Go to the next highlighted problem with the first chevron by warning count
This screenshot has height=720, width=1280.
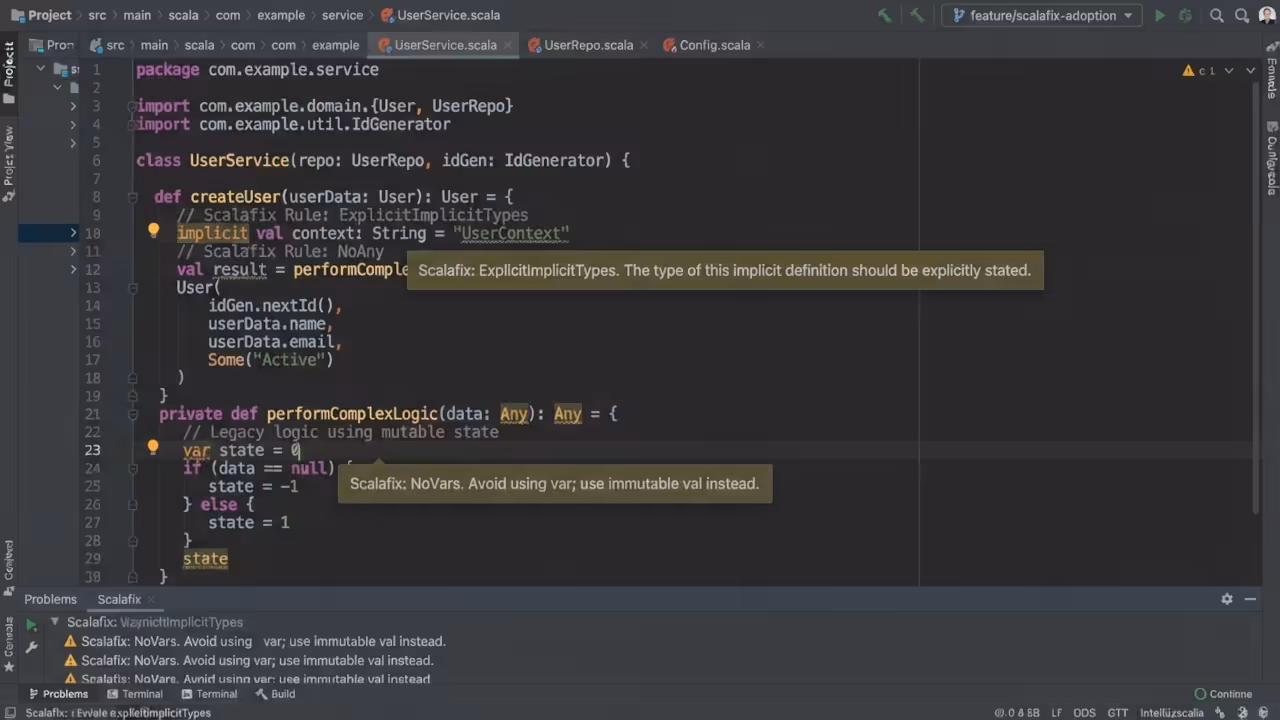pos(1229,71)
